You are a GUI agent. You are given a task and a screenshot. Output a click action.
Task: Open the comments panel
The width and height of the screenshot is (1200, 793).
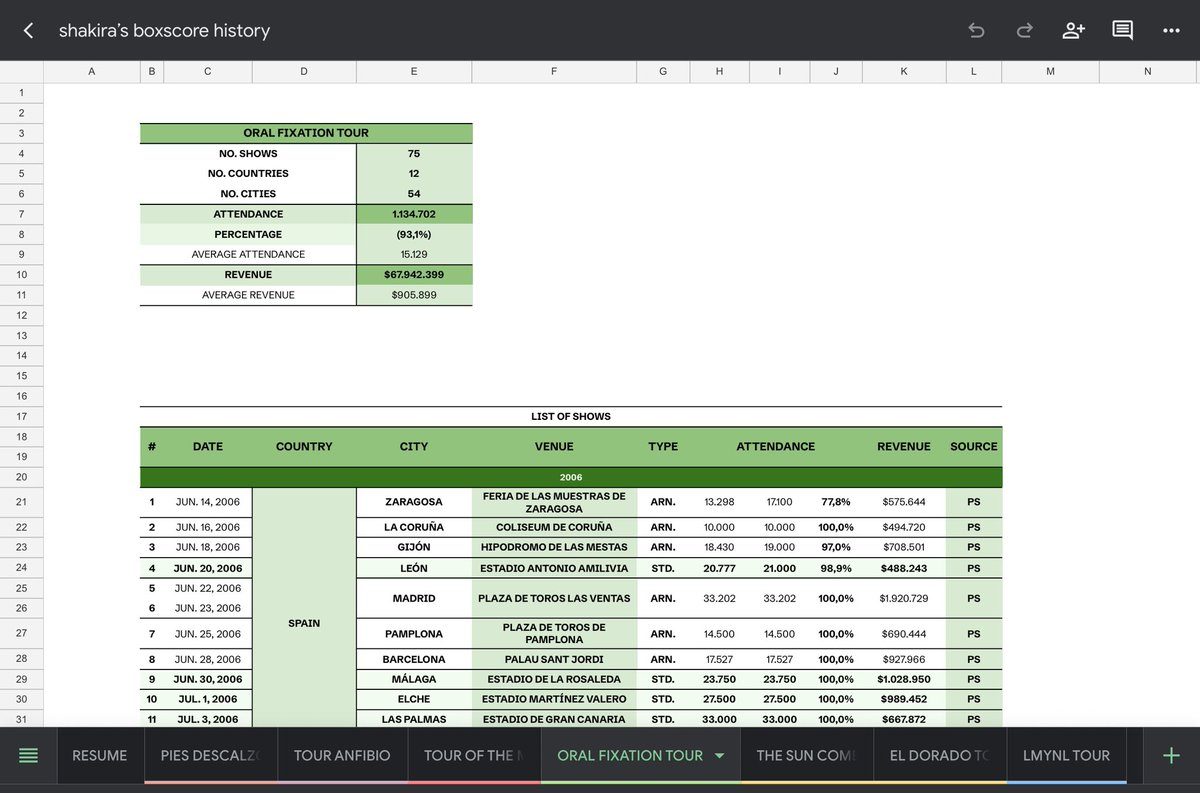tap(1122, 30)
